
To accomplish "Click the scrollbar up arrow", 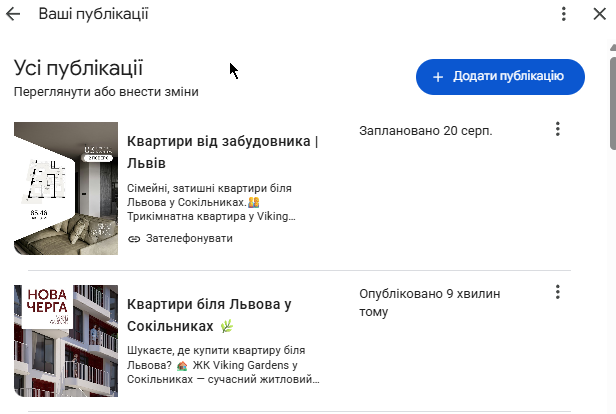I will [613, 47].
